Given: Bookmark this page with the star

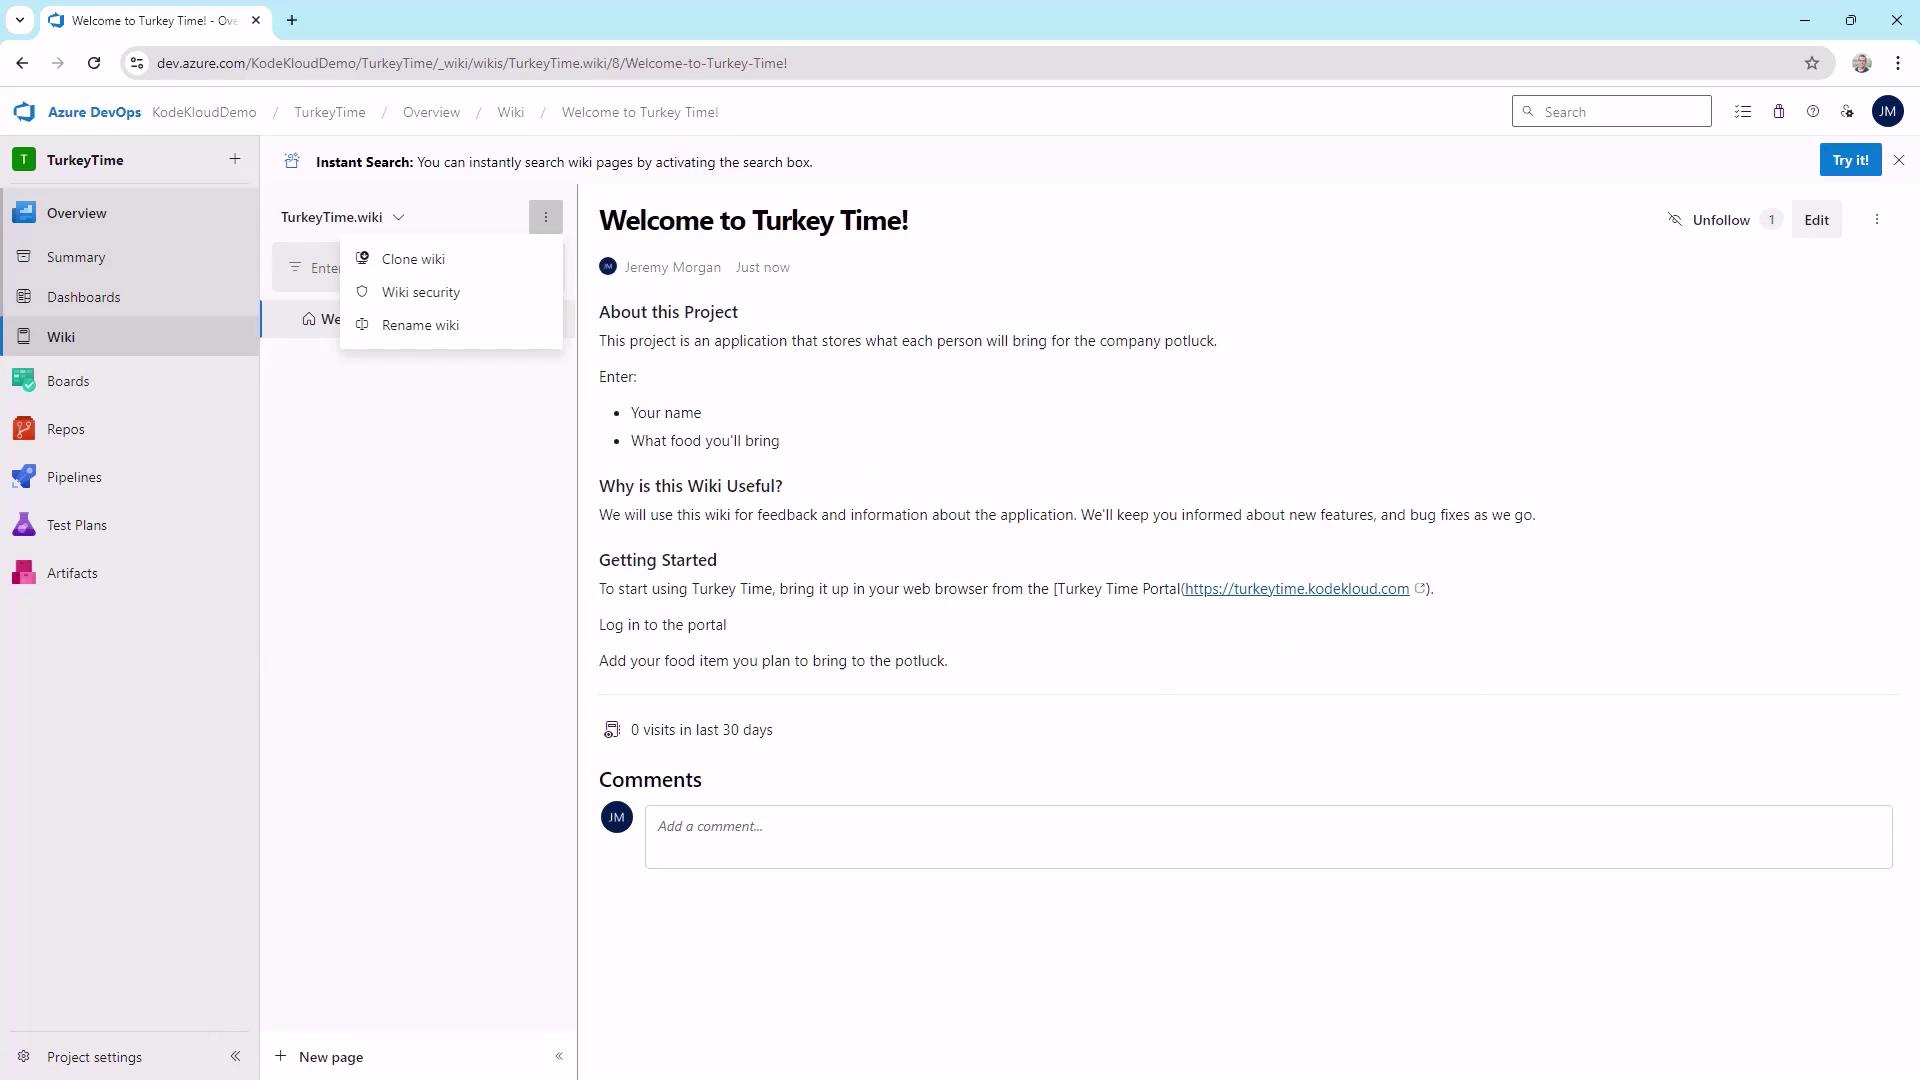Looking at the screenshot, I should pos(1812,63).
